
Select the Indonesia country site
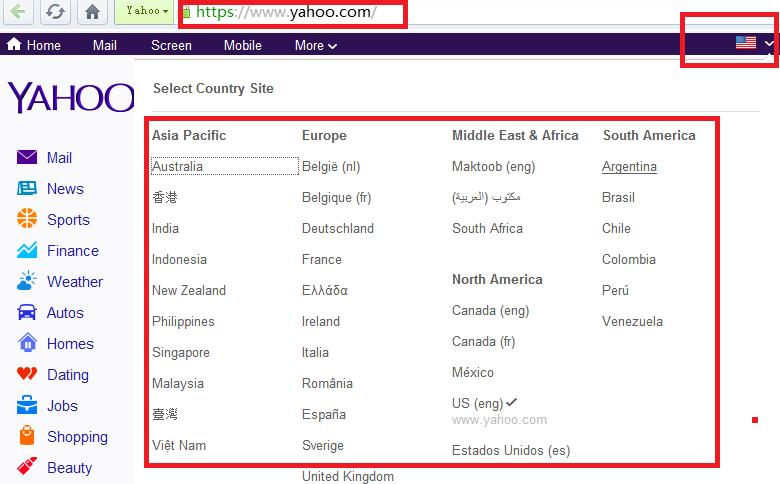[x=179, y=259]
